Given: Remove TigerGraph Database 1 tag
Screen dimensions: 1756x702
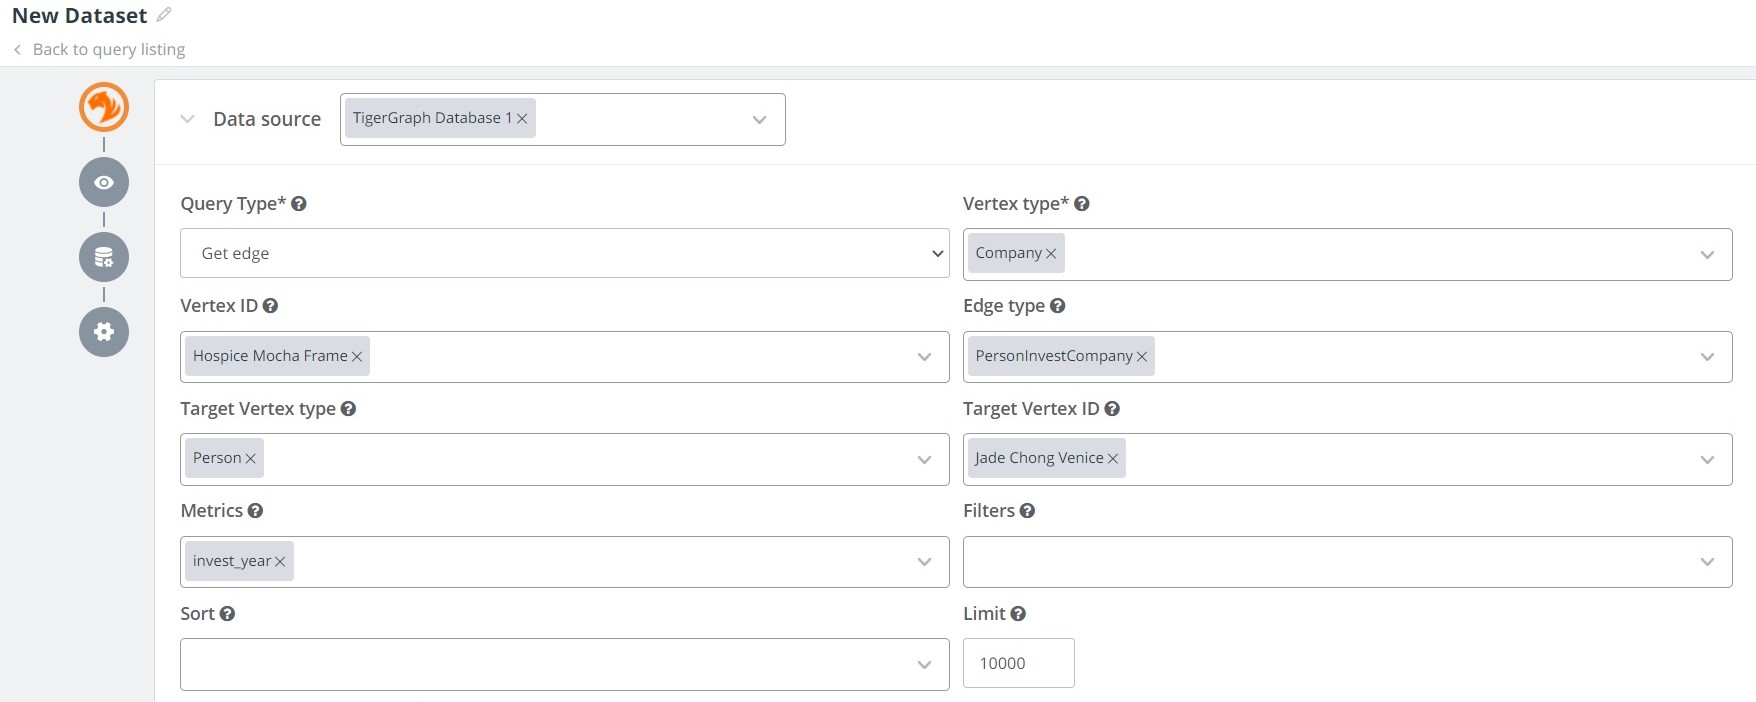Looking at the screenshot, I should (x=522, y=119).
